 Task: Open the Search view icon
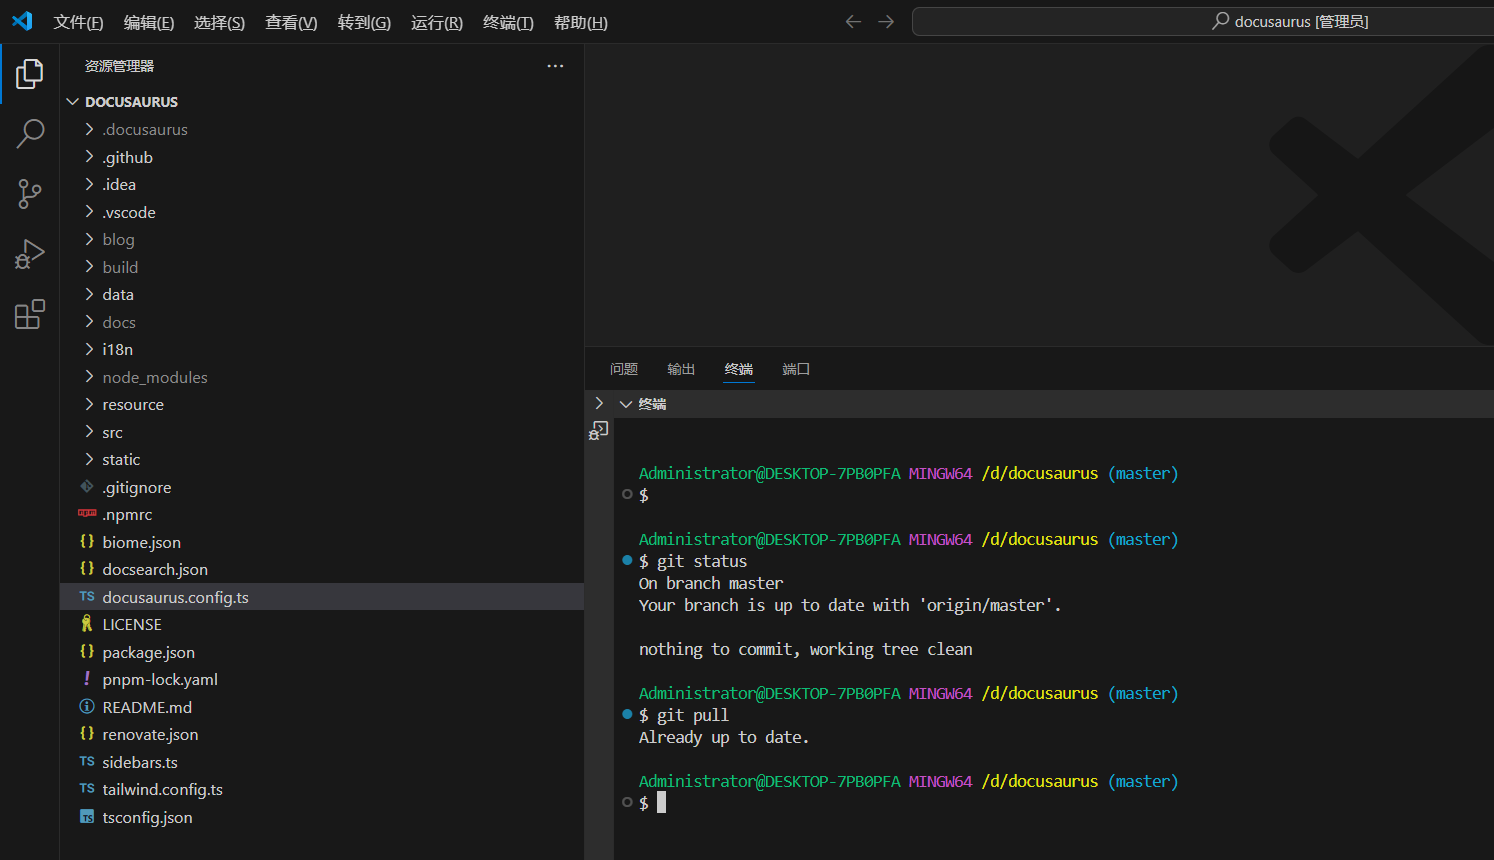(x=30, y=133)
